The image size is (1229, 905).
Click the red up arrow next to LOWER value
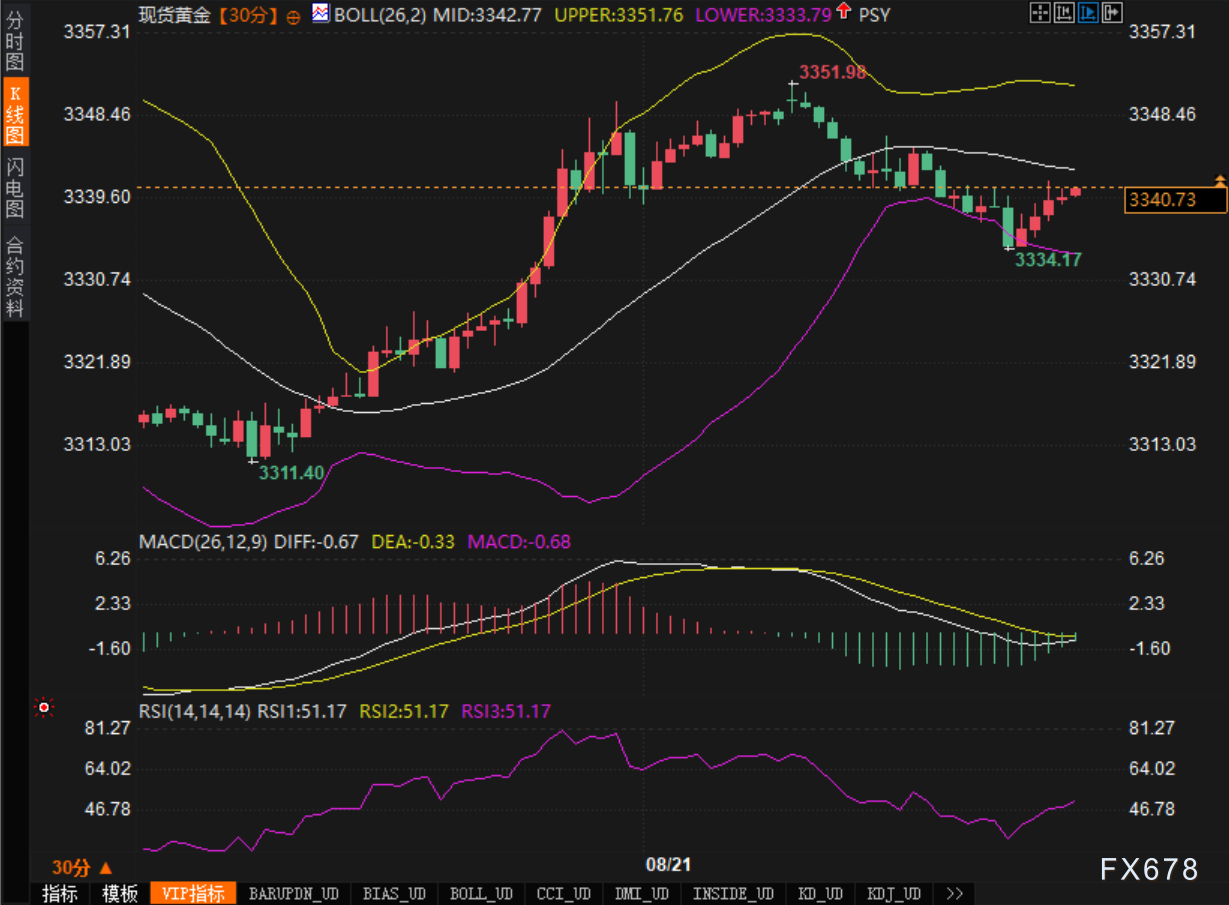(844, 13)
